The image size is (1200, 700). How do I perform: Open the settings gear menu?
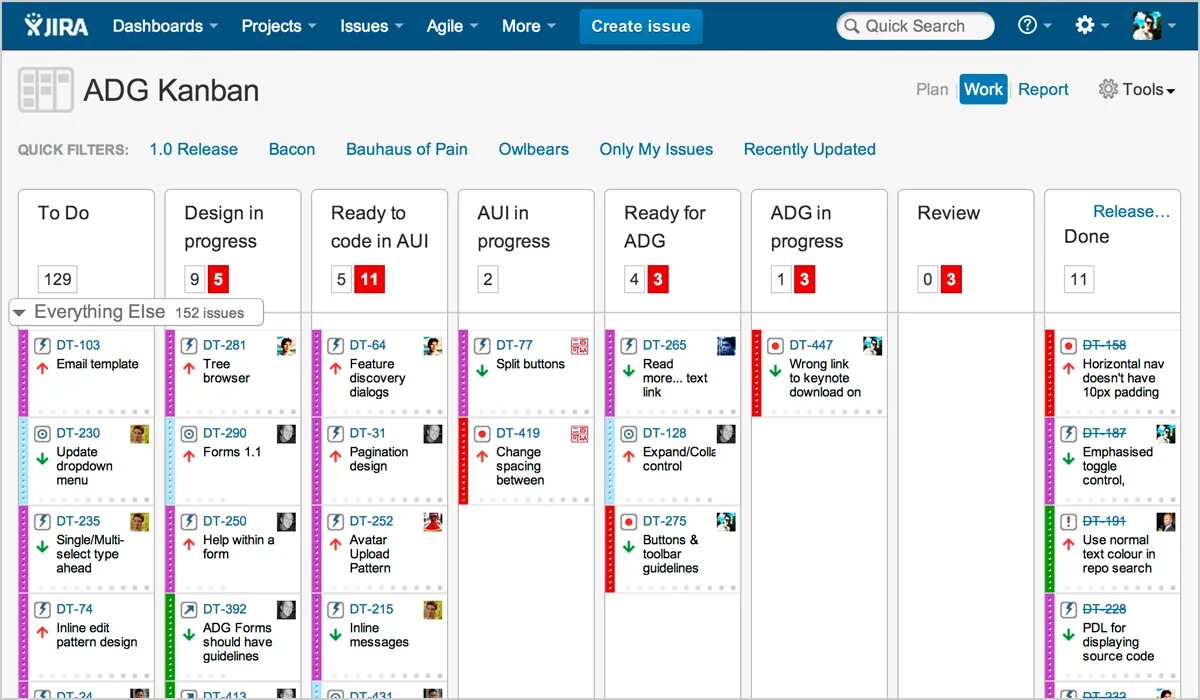point(1085,26)
